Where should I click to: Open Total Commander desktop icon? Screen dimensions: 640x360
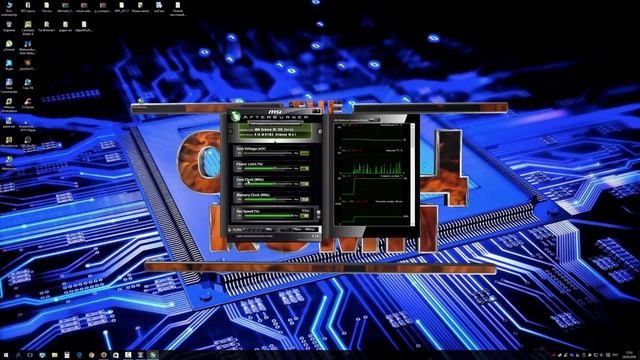9,86
